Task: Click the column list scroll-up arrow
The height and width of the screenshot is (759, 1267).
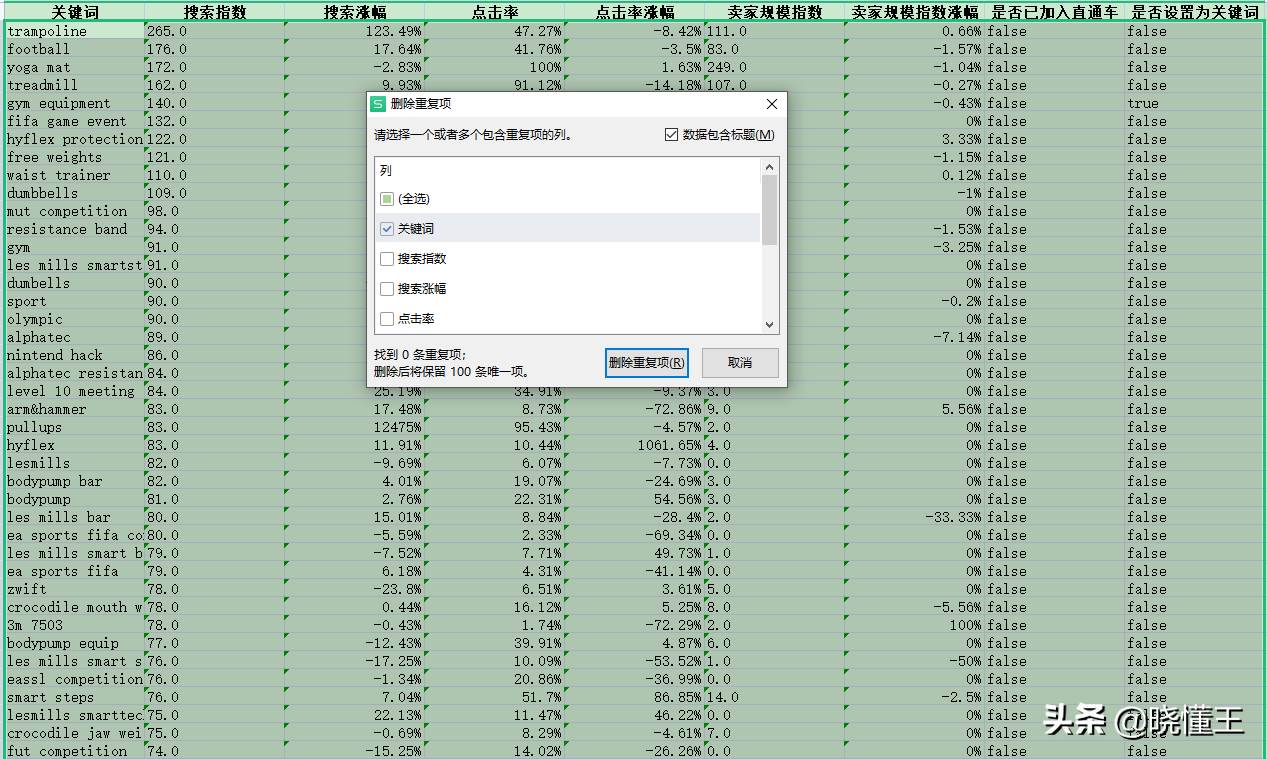Action: point(769,167)
